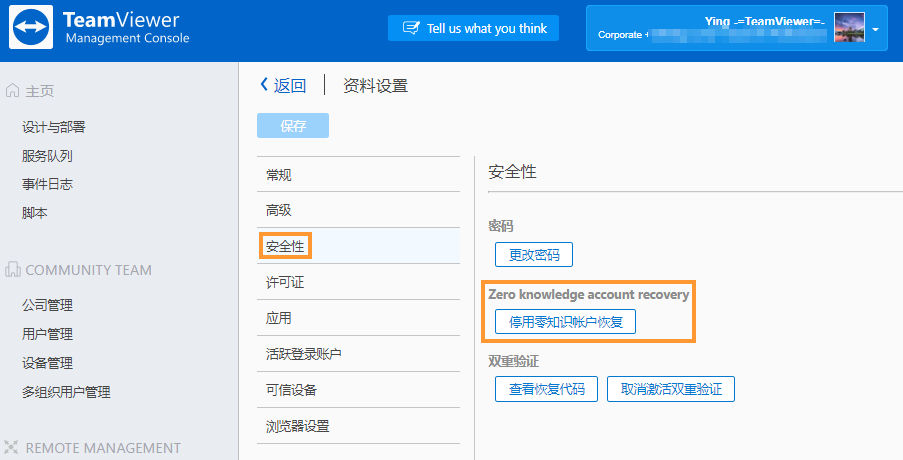This screenshot has height=460, width=903.
Task: Click the user profile avatar picture
Action: pyautogui.click(x=849, y=28)
